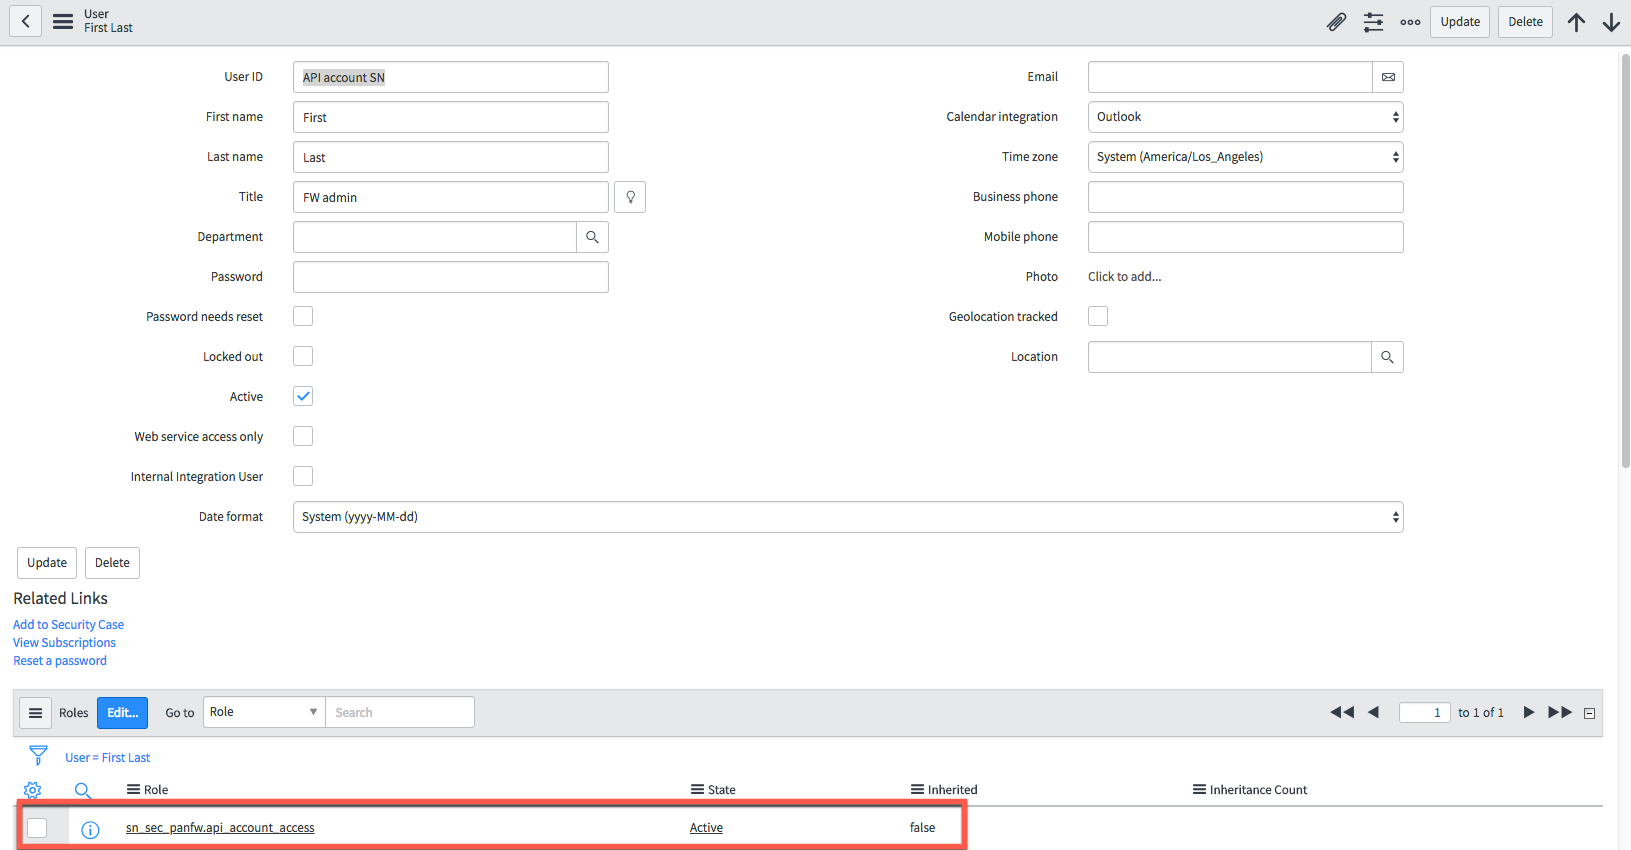Click Edit in the Roles list
Viewport: 1631px width, 850px height.
122,713
